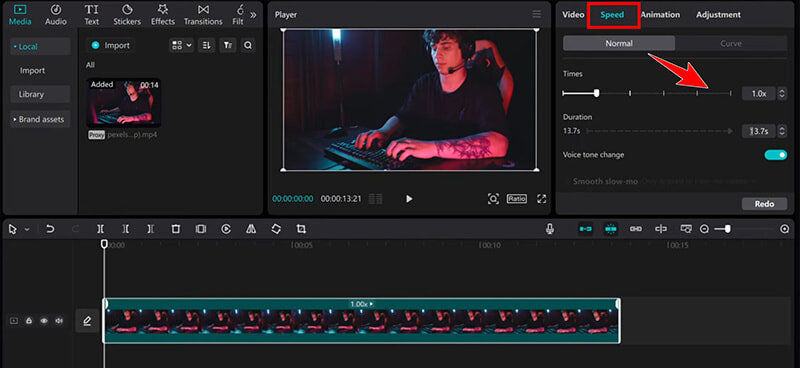Select the imported pexels video thumbnail
This screenshot has width=800, height=368.
pos(123,102)
